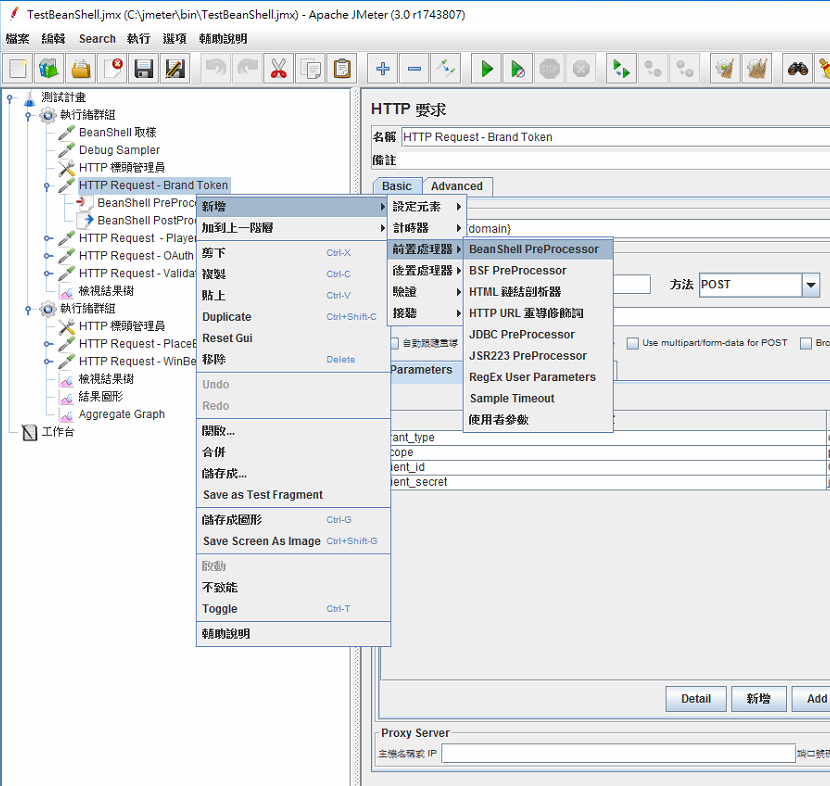The image size is (830, 786).
Task: Click the Toggle enable/disable toolbar icon
Action: 446,69
